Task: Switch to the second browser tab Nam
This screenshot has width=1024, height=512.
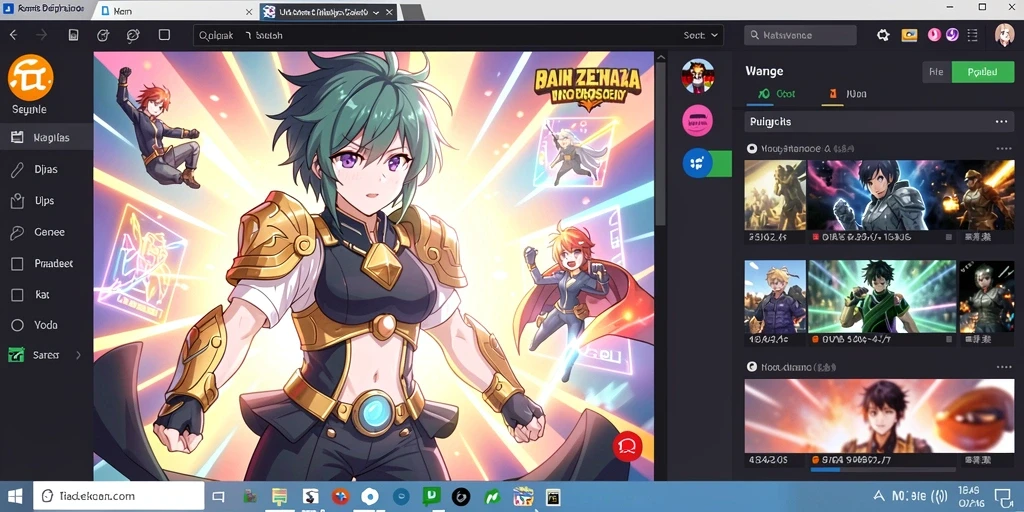Action: 176,12
